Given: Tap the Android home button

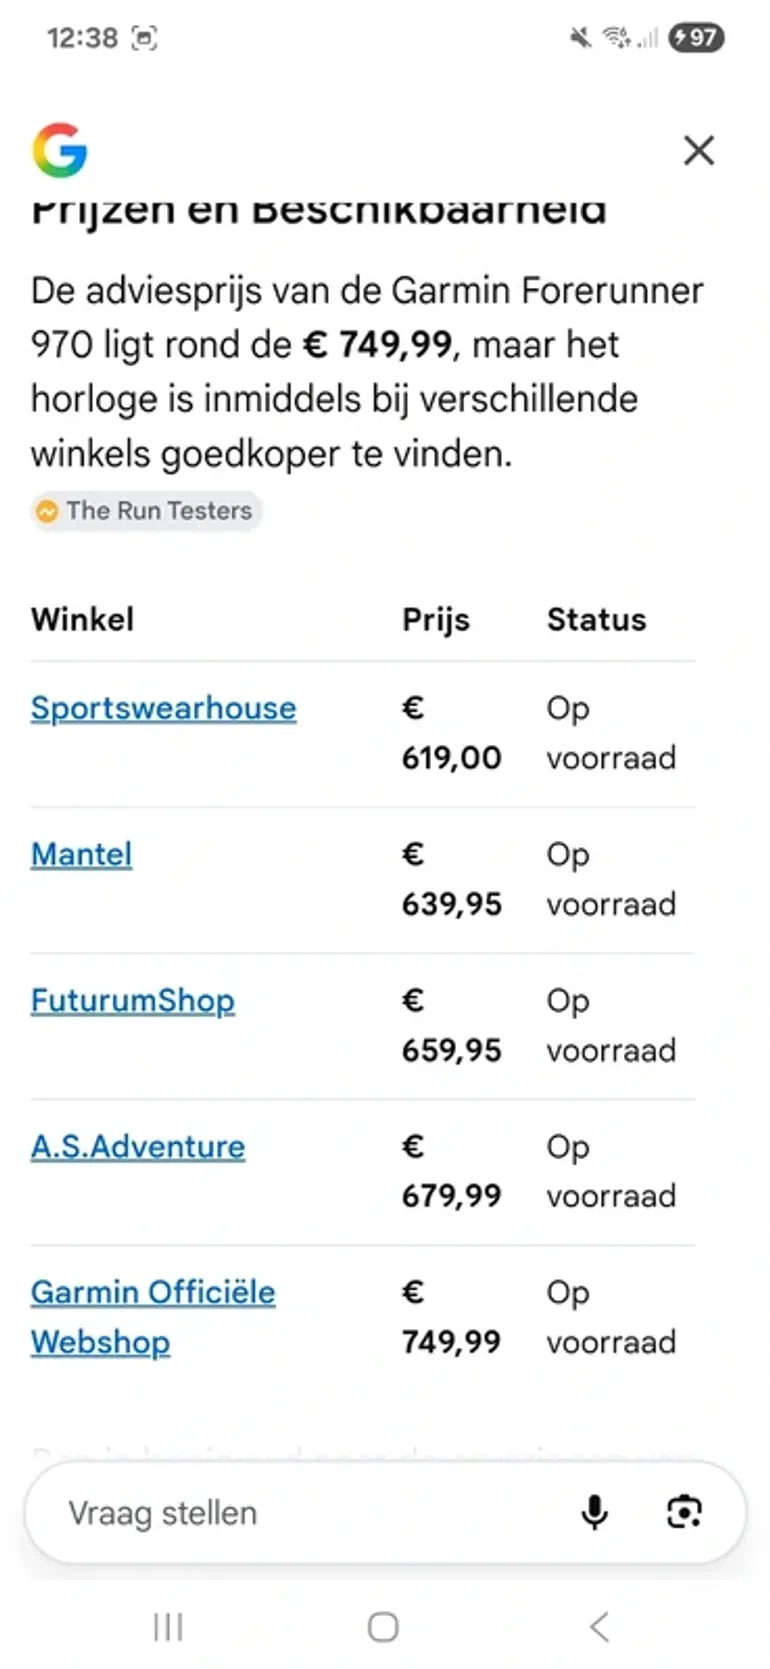Looking at the screenshot, I should 383,1627.
